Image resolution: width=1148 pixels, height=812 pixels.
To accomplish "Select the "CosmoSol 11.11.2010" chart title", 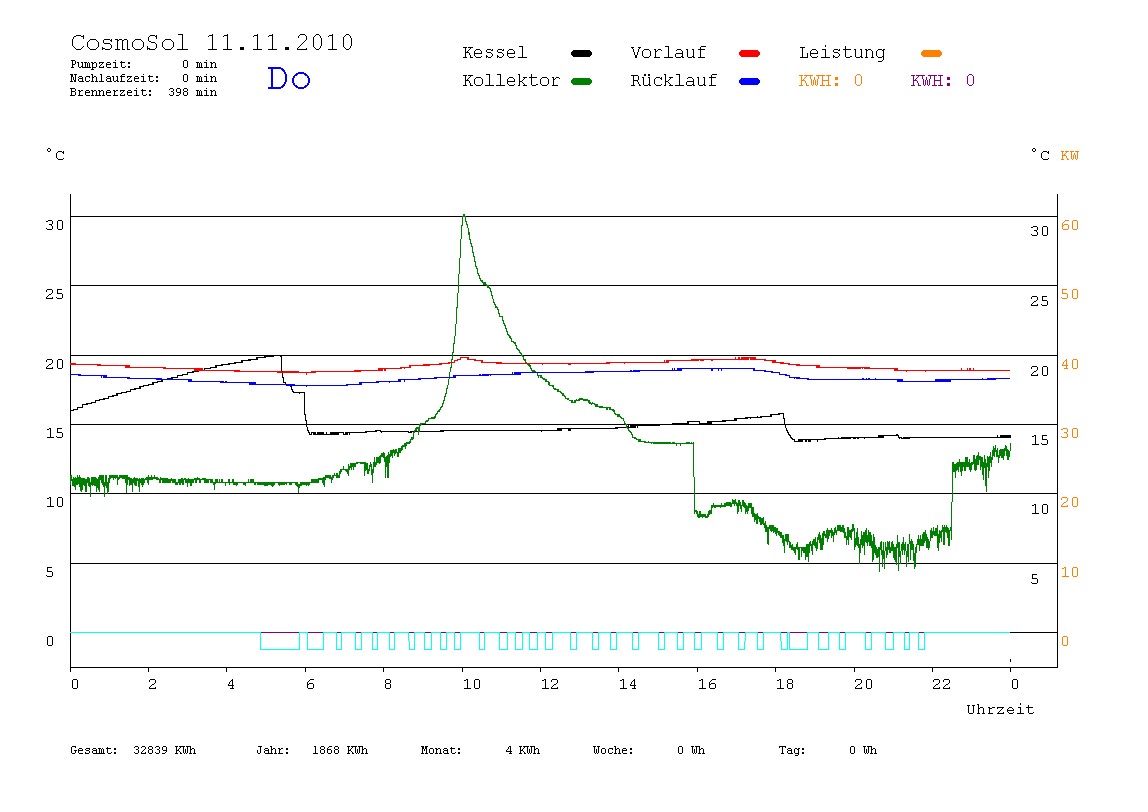I will pyautogui.click(x=212, y=42).
